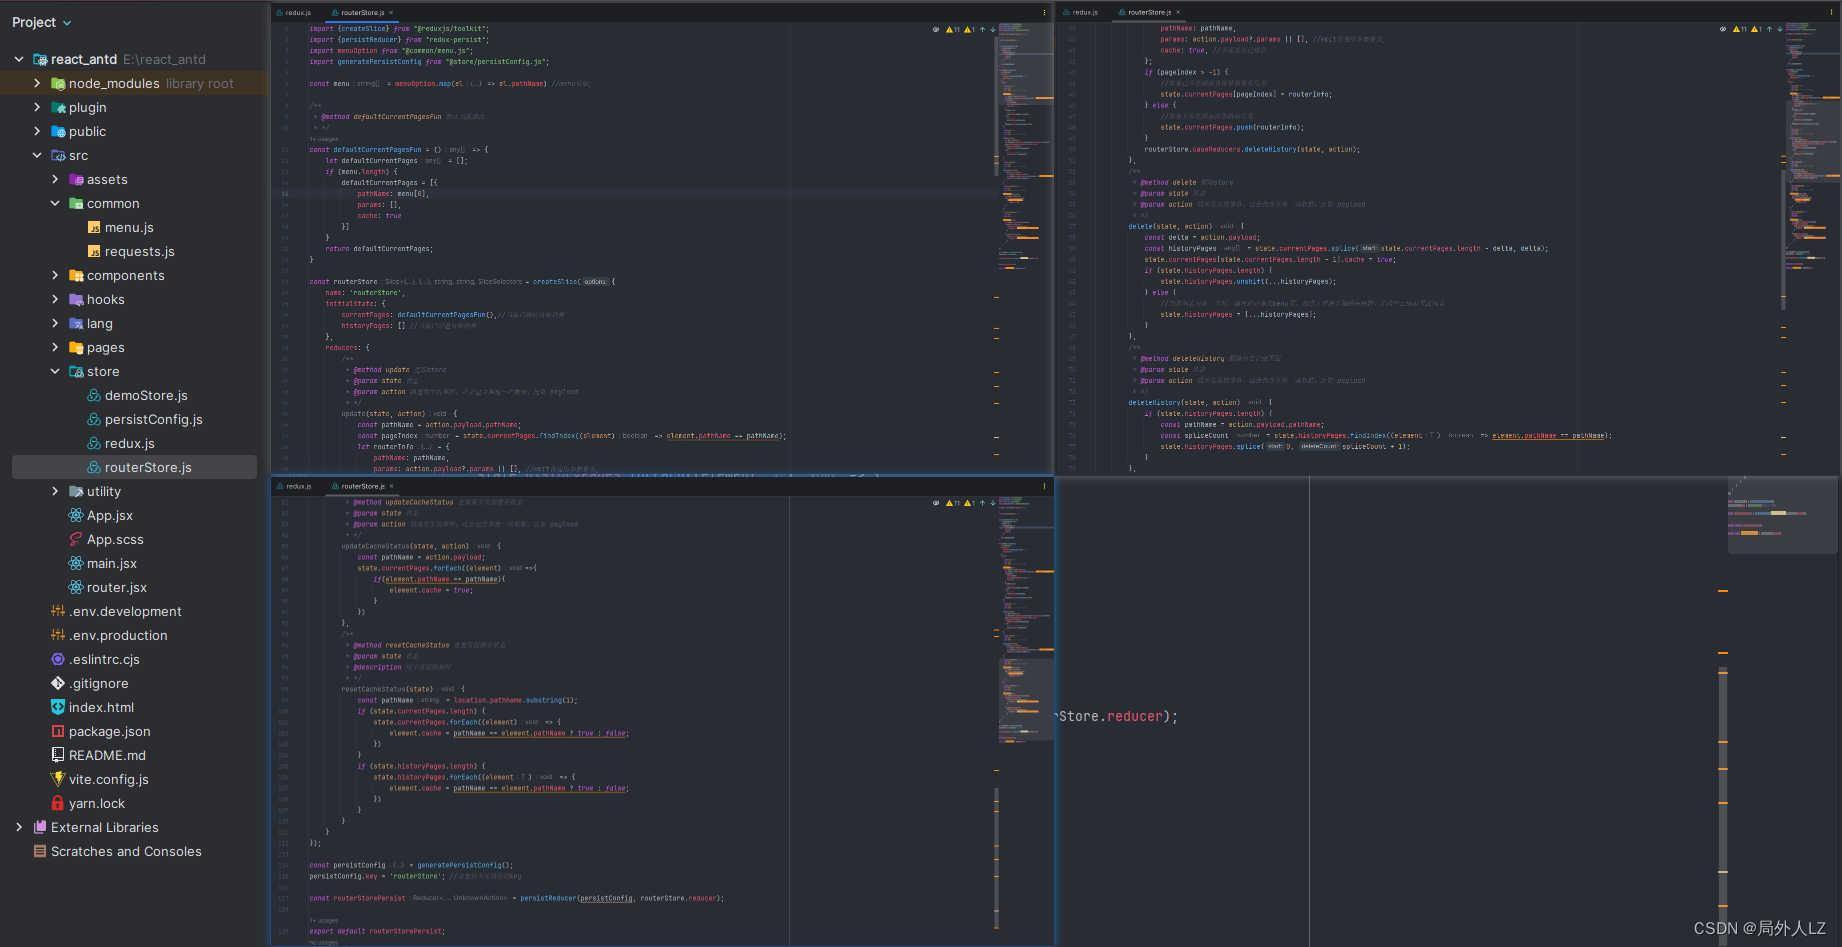
Task: Click the router.jsx file icon
Action: pos(76,587)
